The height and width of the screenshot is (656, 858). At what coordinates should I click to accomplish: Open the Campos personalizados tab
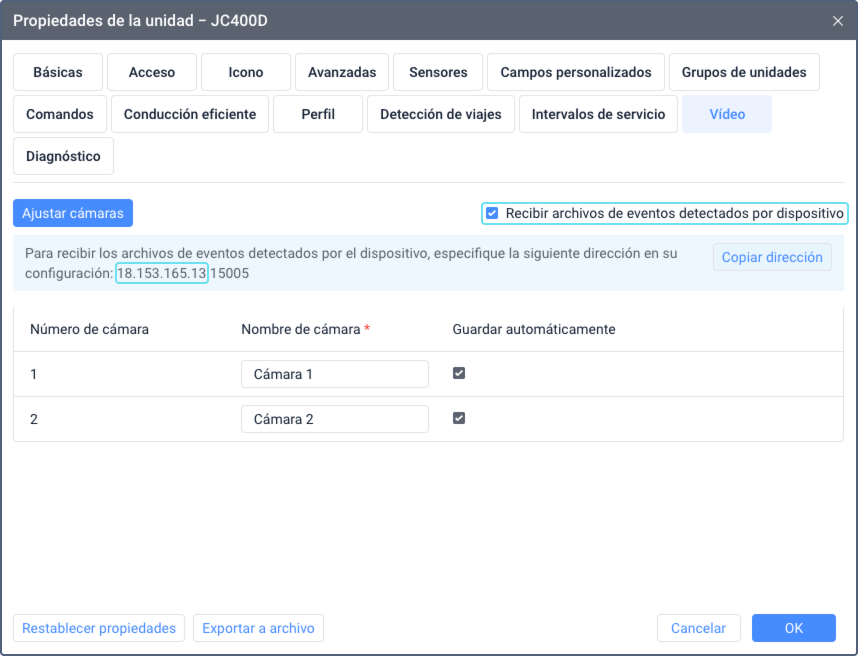click(x=576, y=72)
